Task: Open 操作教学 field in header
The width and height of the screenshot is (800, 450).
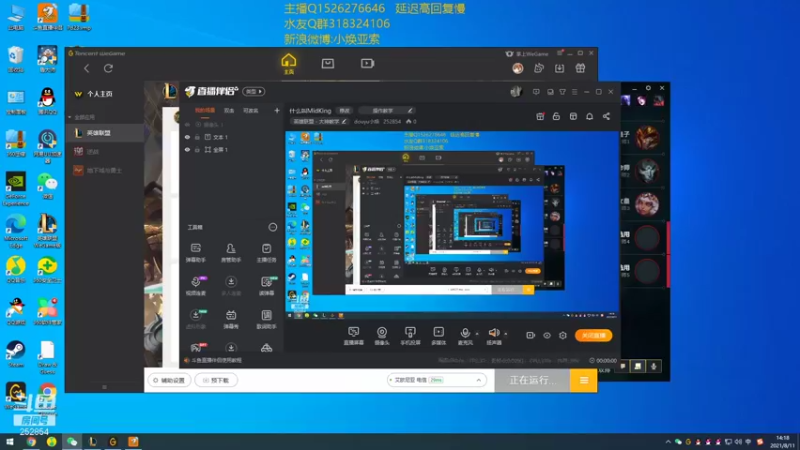Action: coord(386,111)
